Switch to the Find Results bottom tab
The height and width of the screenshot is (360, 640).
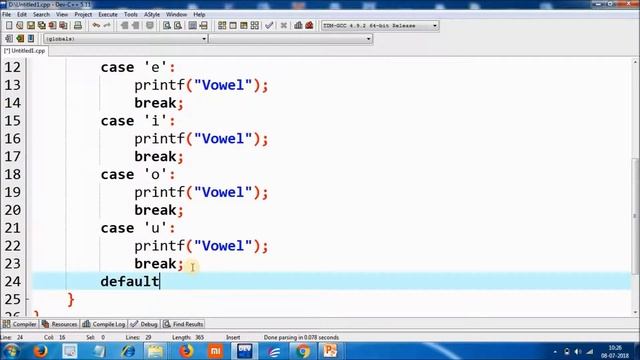183,324
